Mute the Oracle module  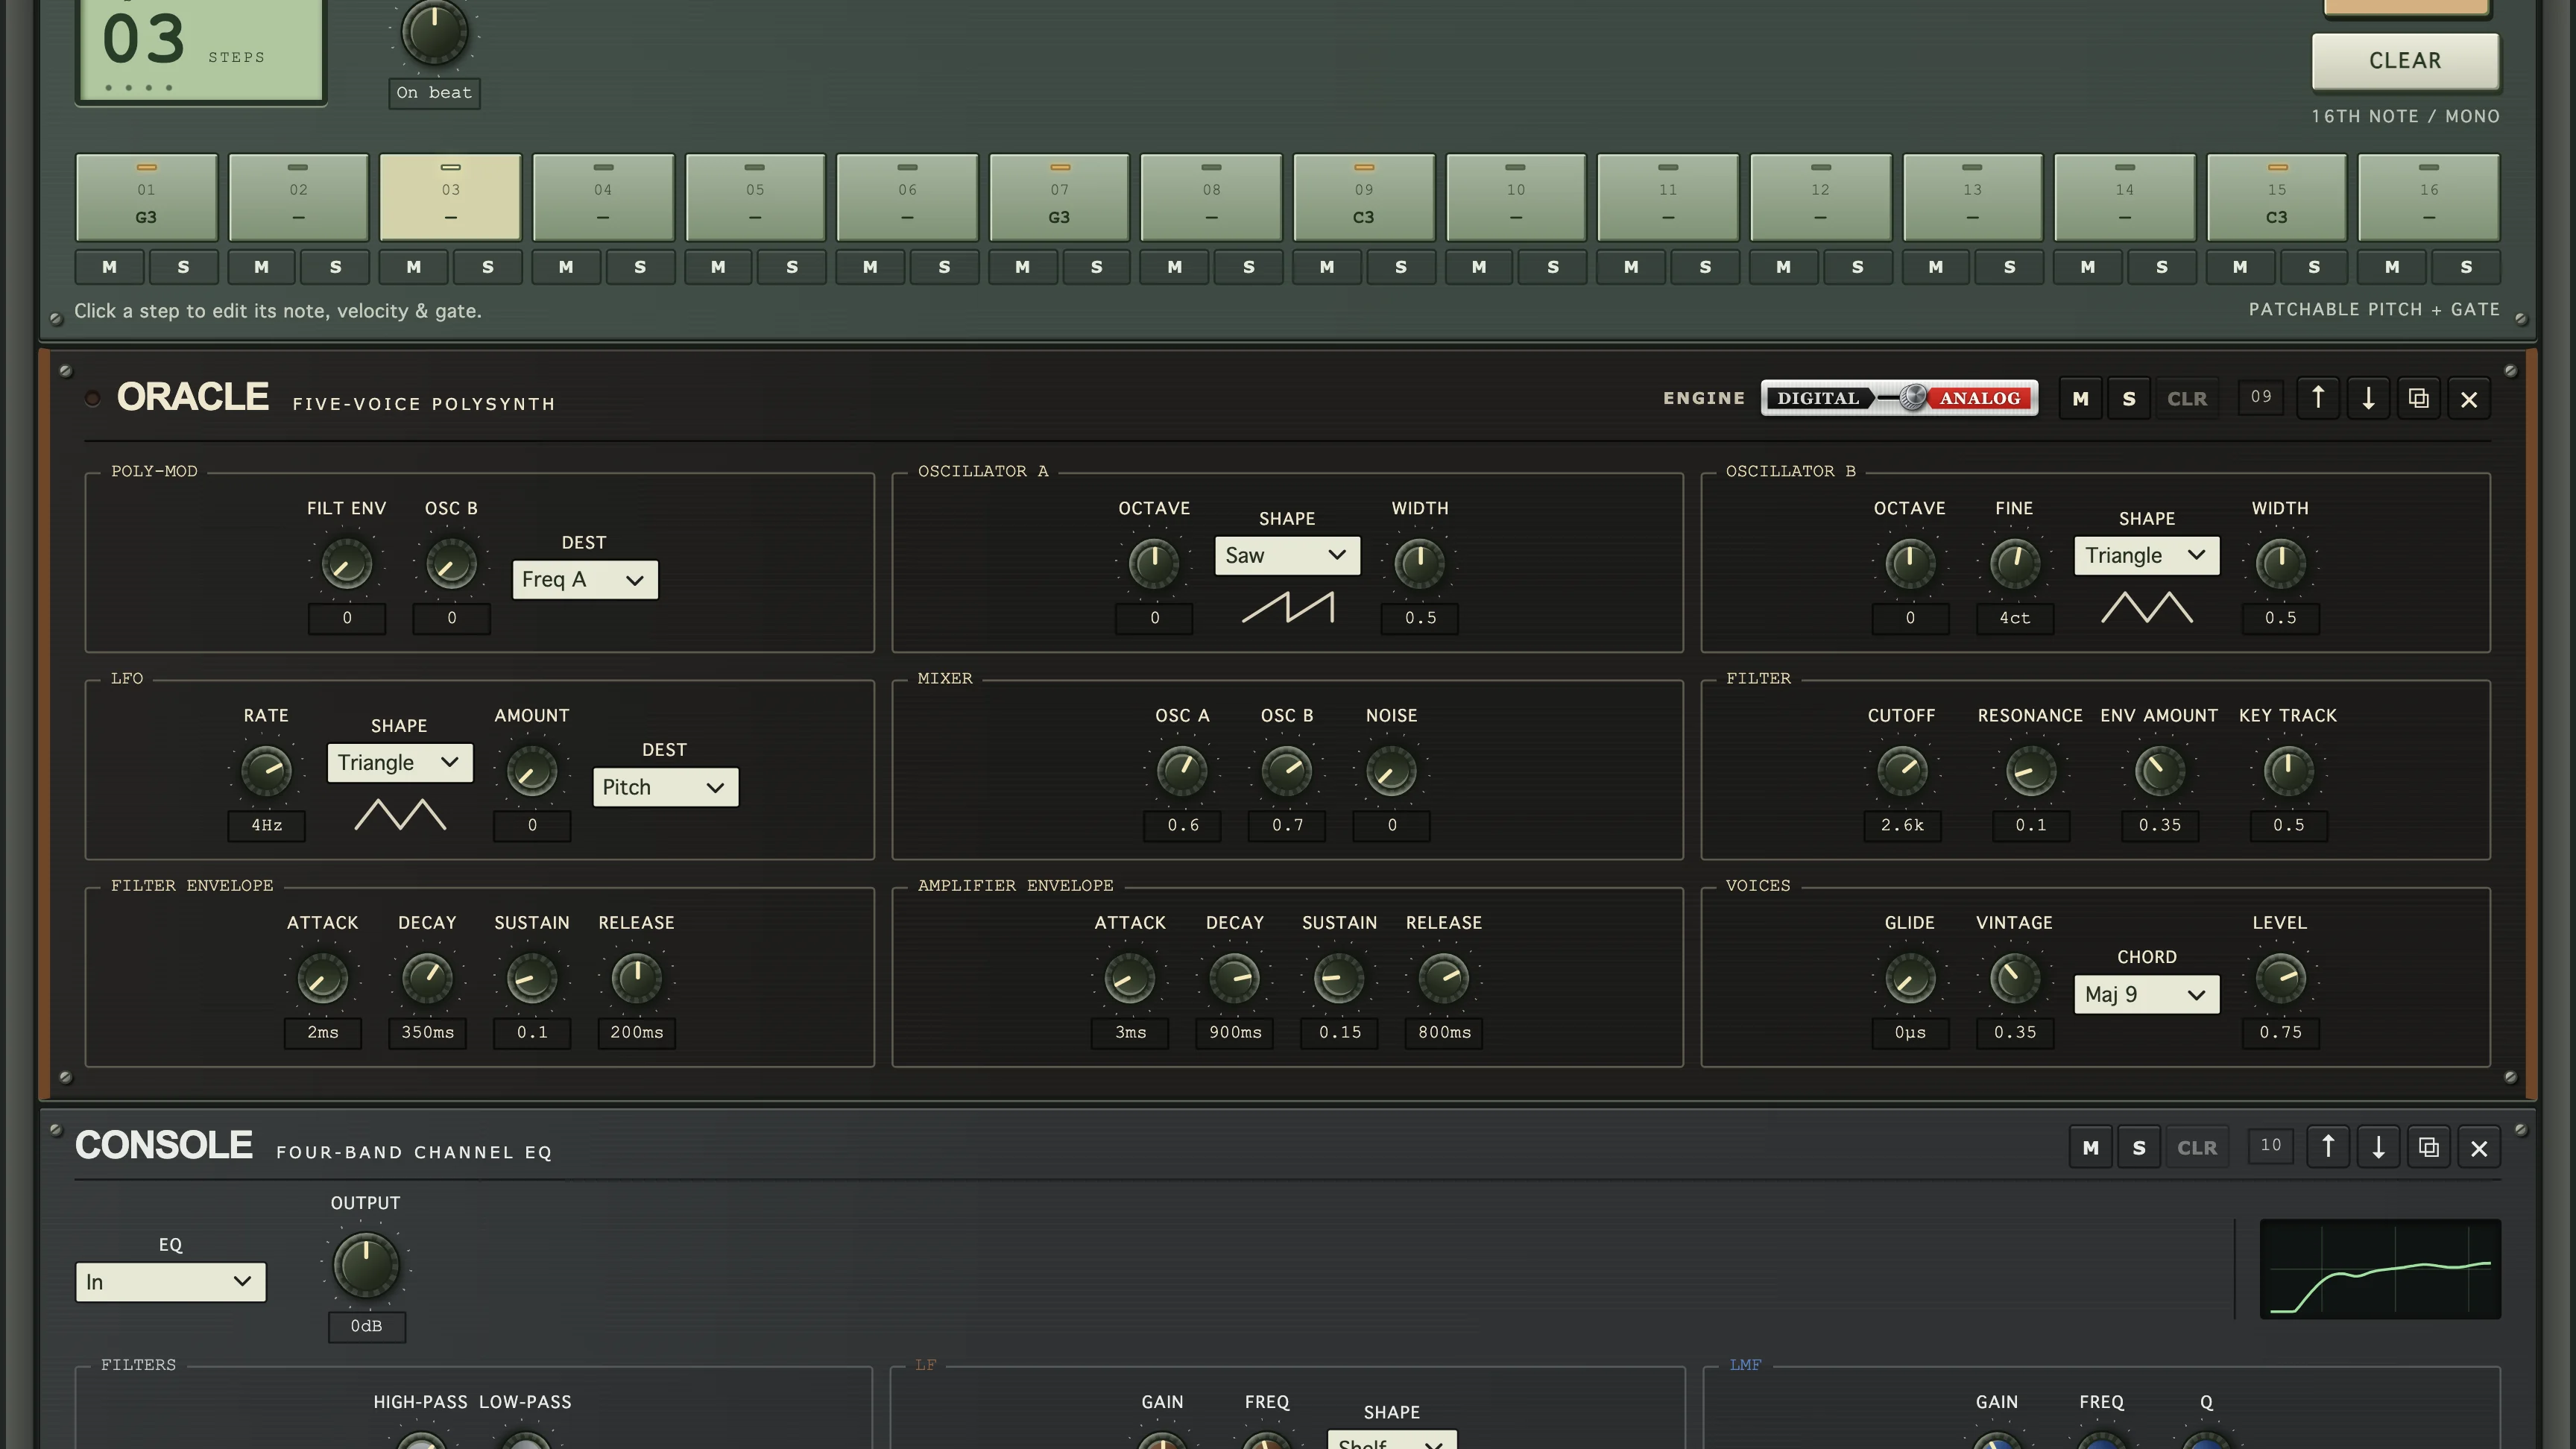[2080, 398]
